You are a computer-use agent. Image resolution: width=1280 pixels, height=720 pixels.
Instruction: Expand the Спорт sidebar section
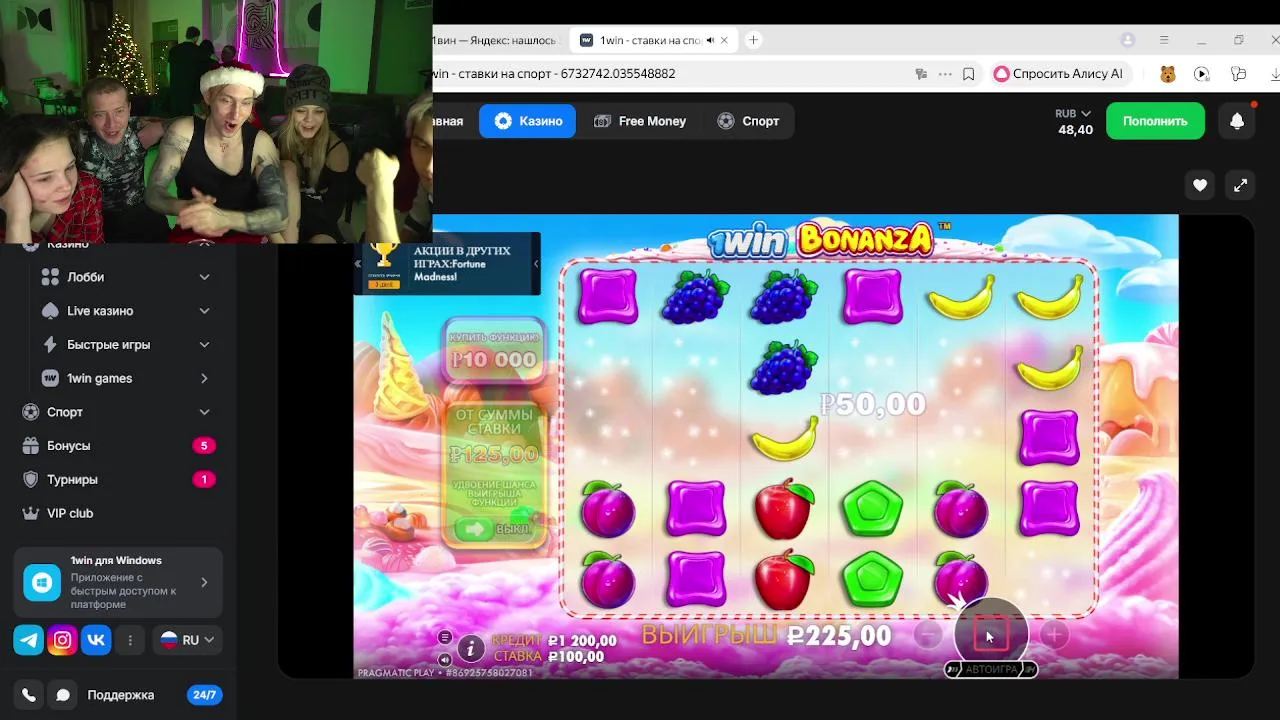point(204,412)
